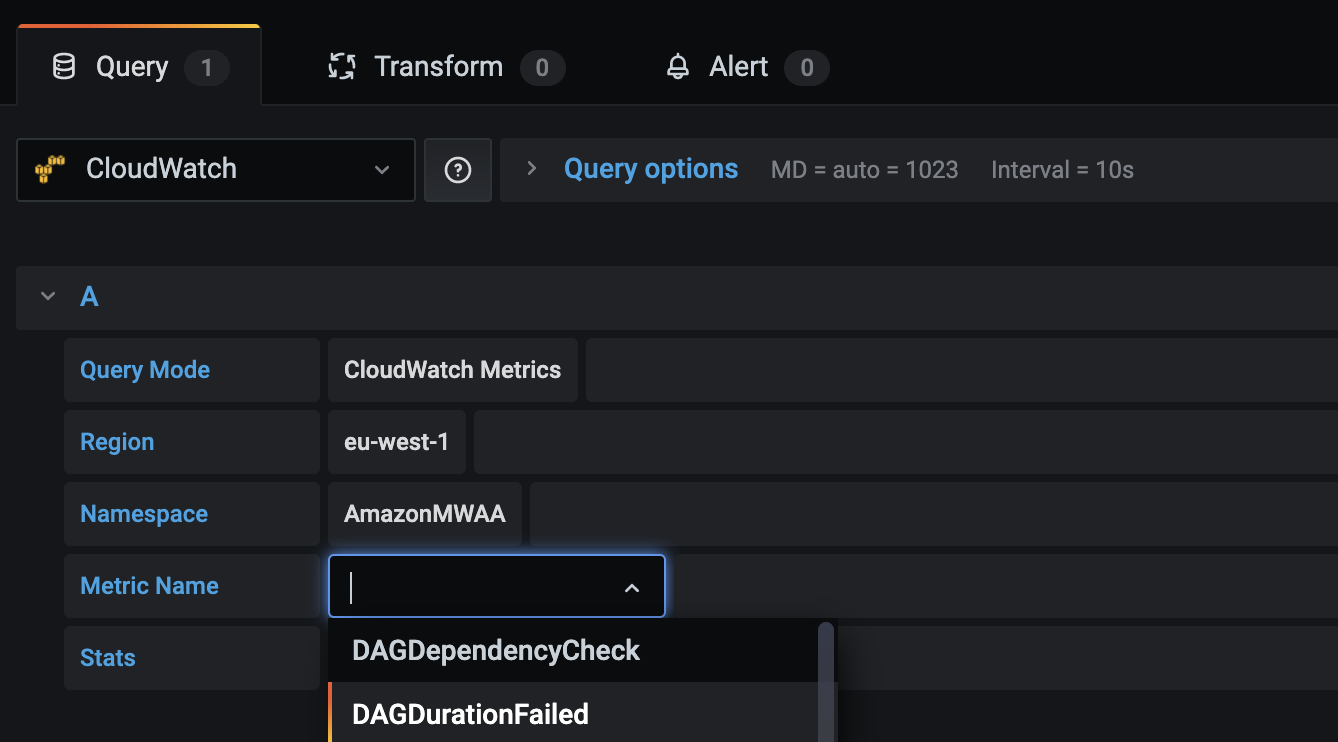
Task: Select the CloudWatch Metrics query mode
Action: click(x=453, y=370)
